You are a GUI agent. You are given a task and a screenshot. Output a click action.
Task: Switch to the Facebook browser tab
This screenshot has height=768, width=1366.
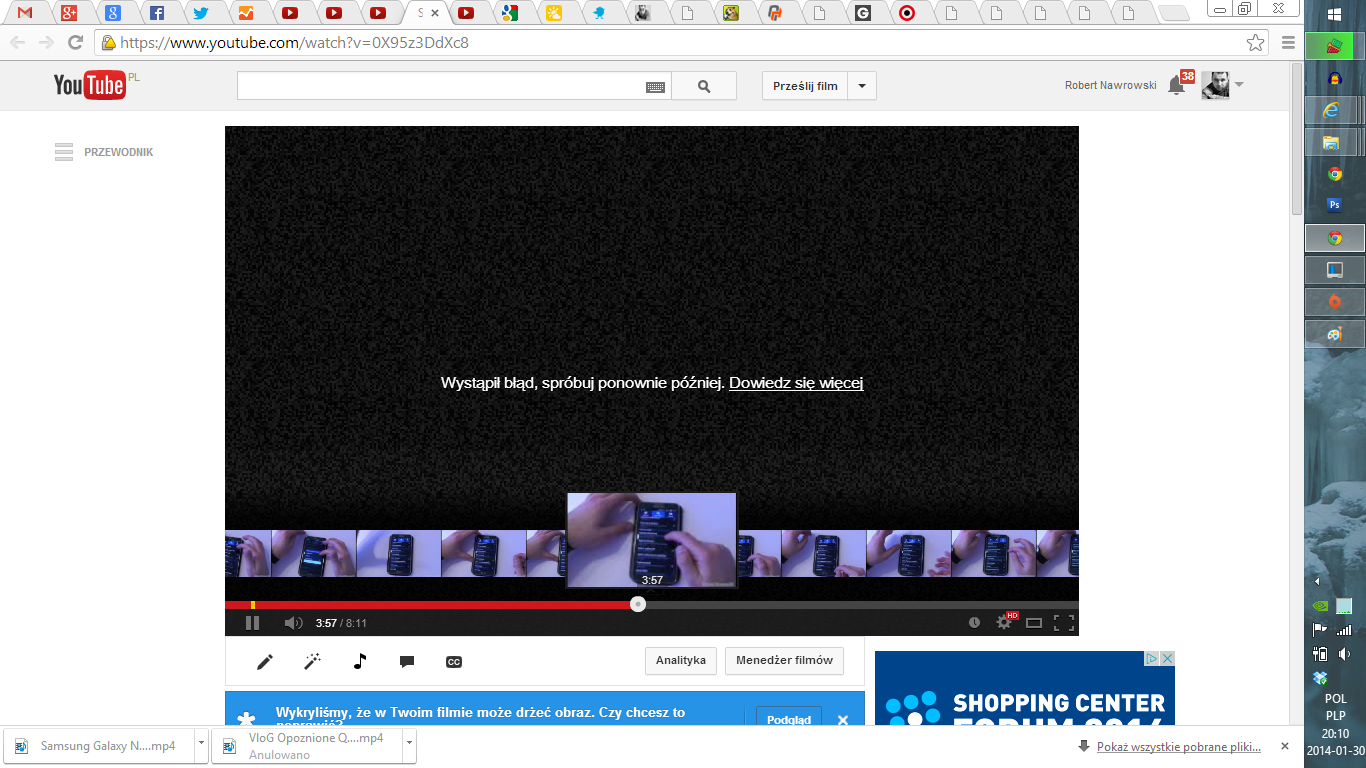(157, 13)
